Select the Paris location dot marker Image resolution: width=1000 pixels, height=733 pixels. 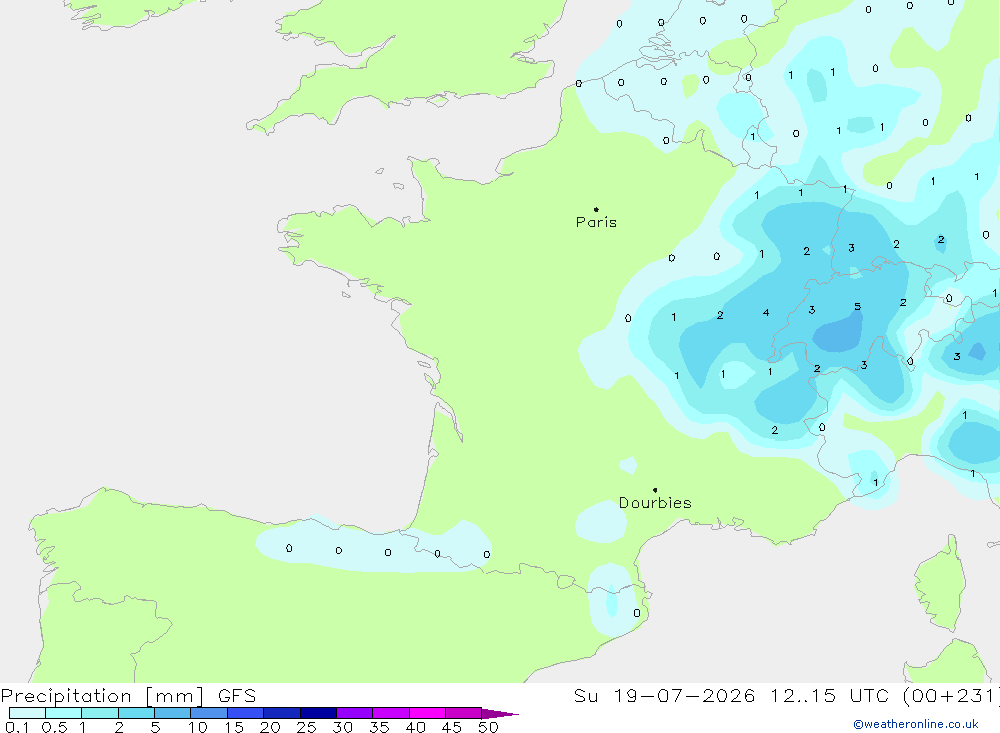[596, 209]
